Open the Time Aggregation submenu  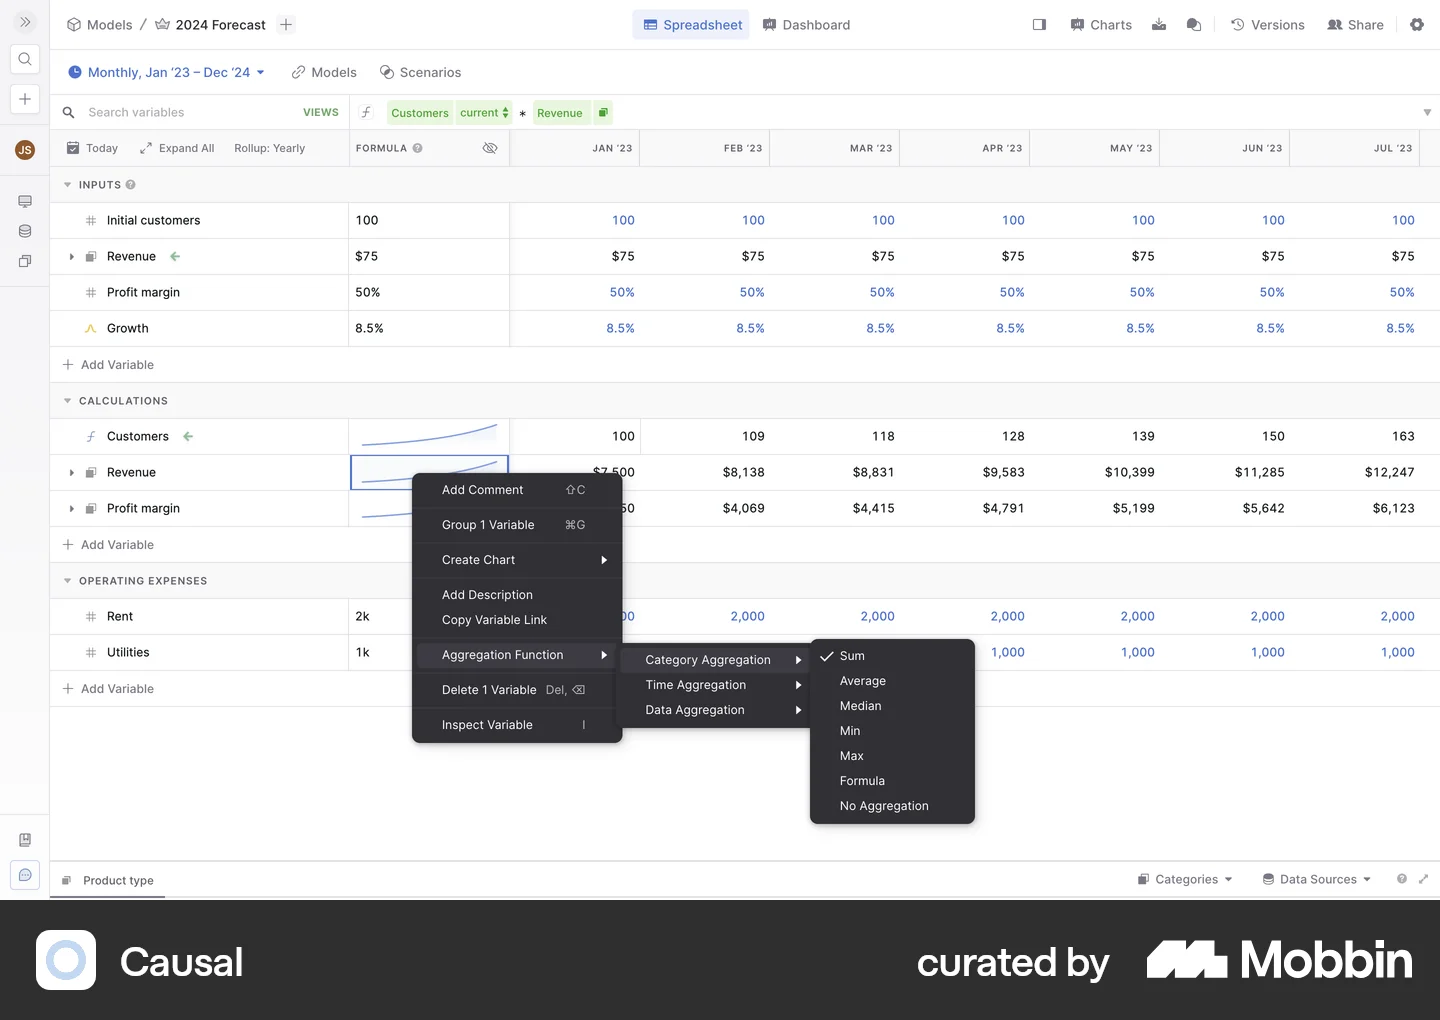(x=715, y=685)
